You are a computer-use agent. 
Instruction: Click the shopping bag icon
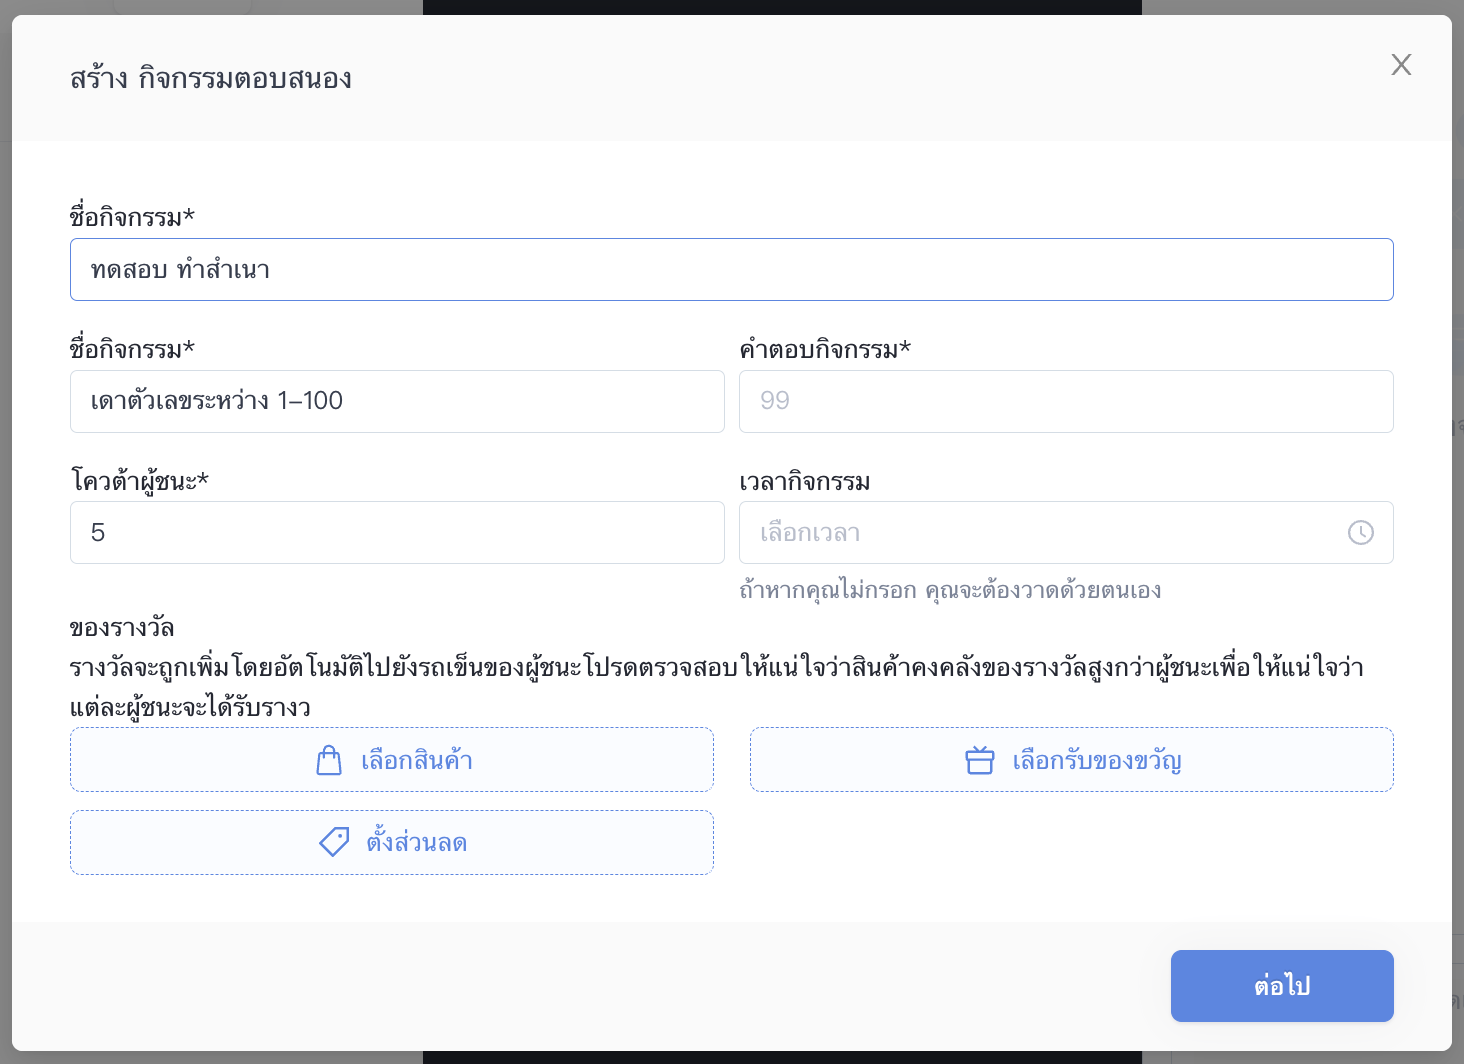(x=329, y=761)
